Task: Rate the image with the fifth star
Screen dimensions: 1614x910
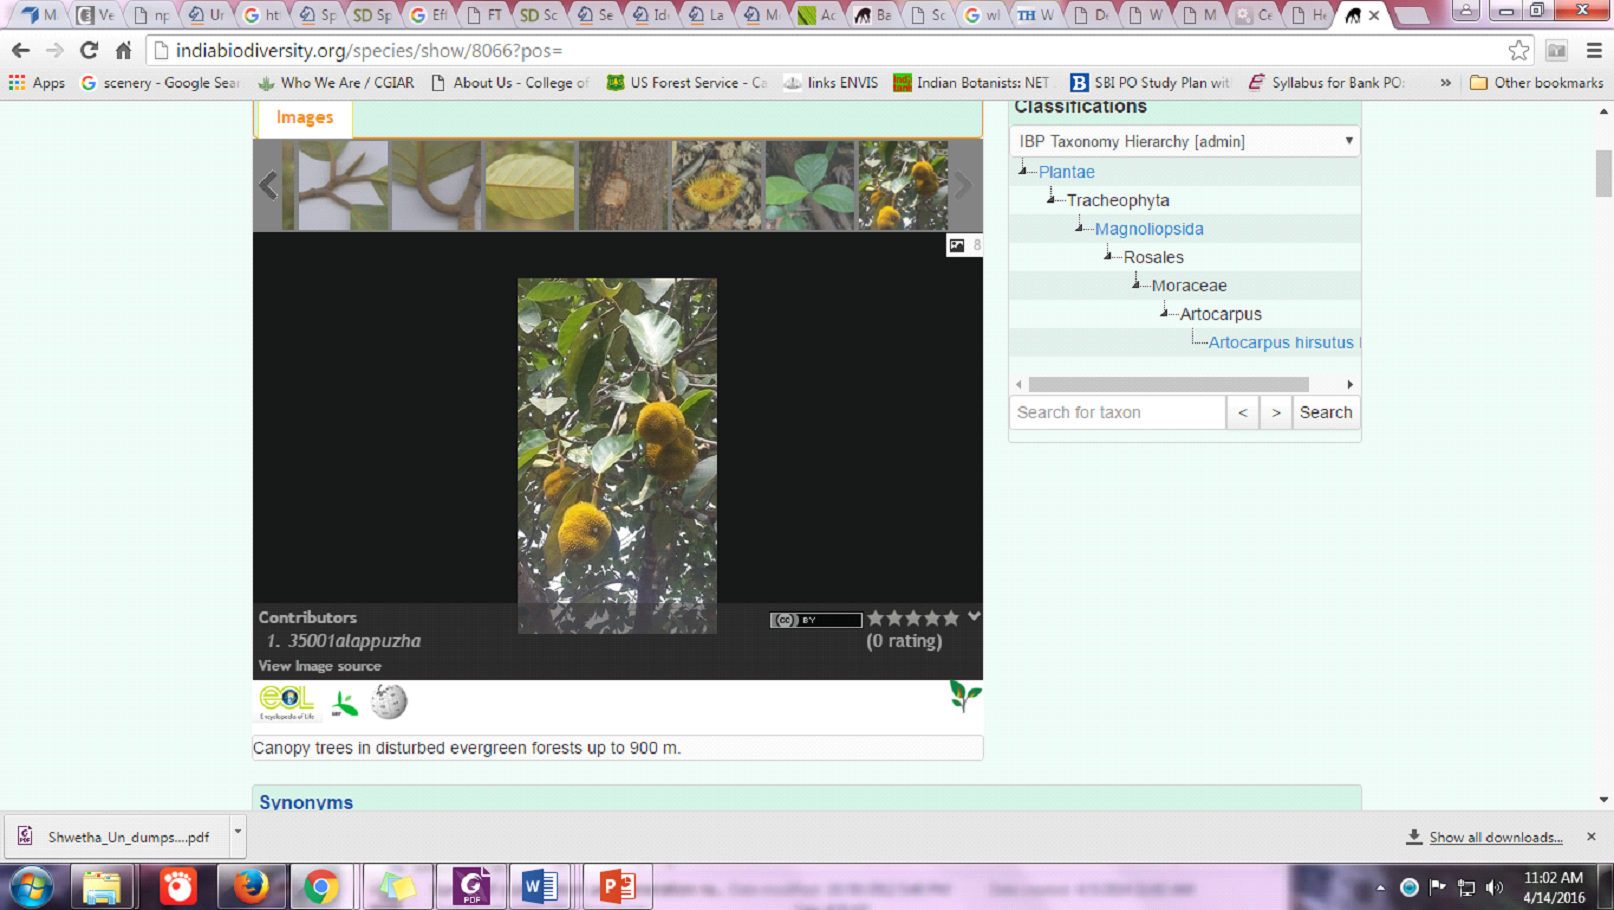Action: 951,618
